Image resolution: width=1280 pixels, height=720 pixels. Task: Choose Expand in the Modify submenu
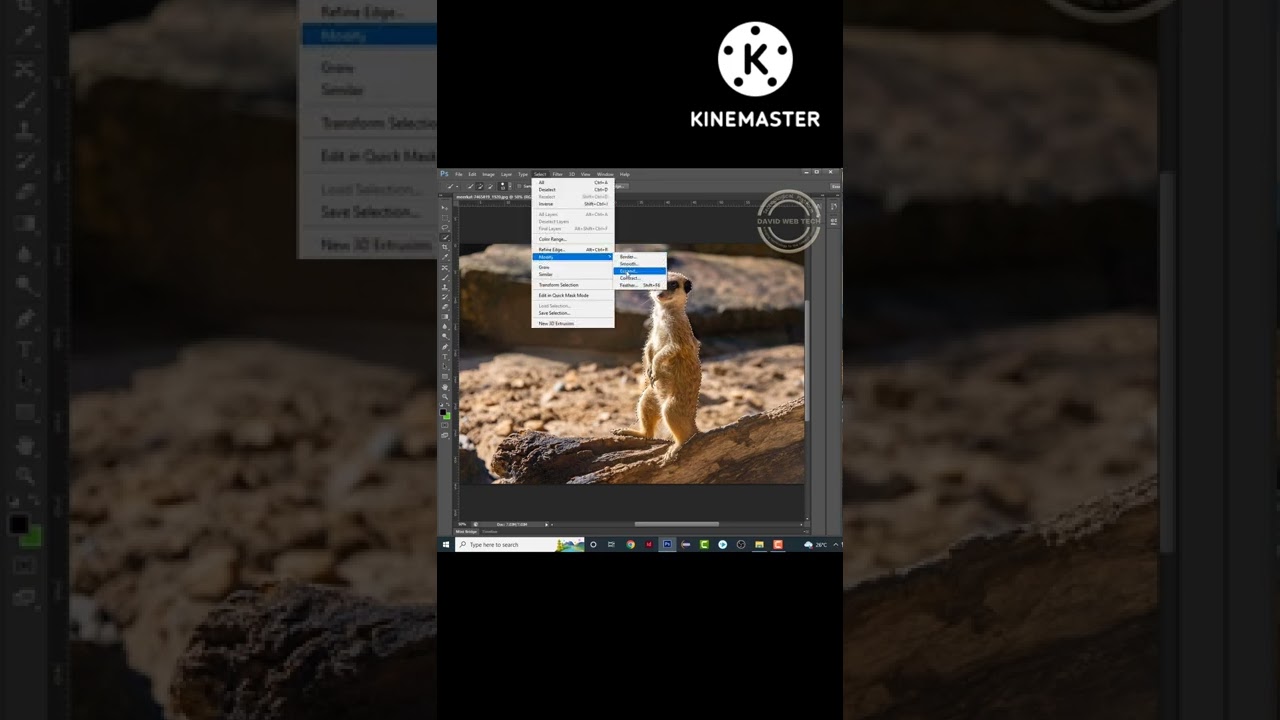639,271
